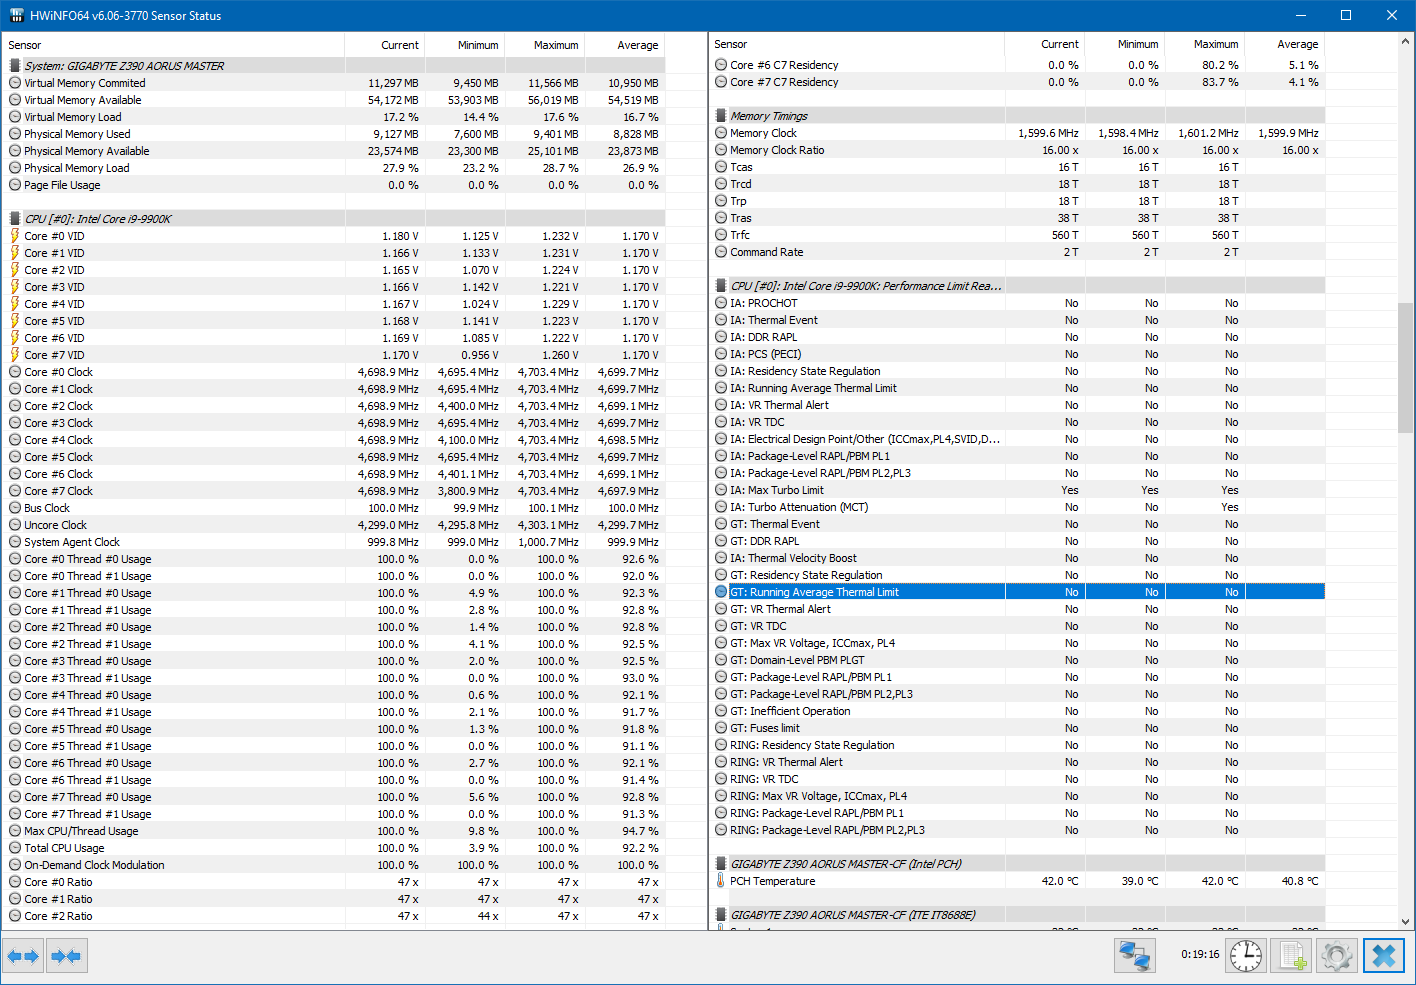Select the Total CPU Usage row
Image resolution: width=1416 pixels, height=985 pixels.
[x=336, y=848]
